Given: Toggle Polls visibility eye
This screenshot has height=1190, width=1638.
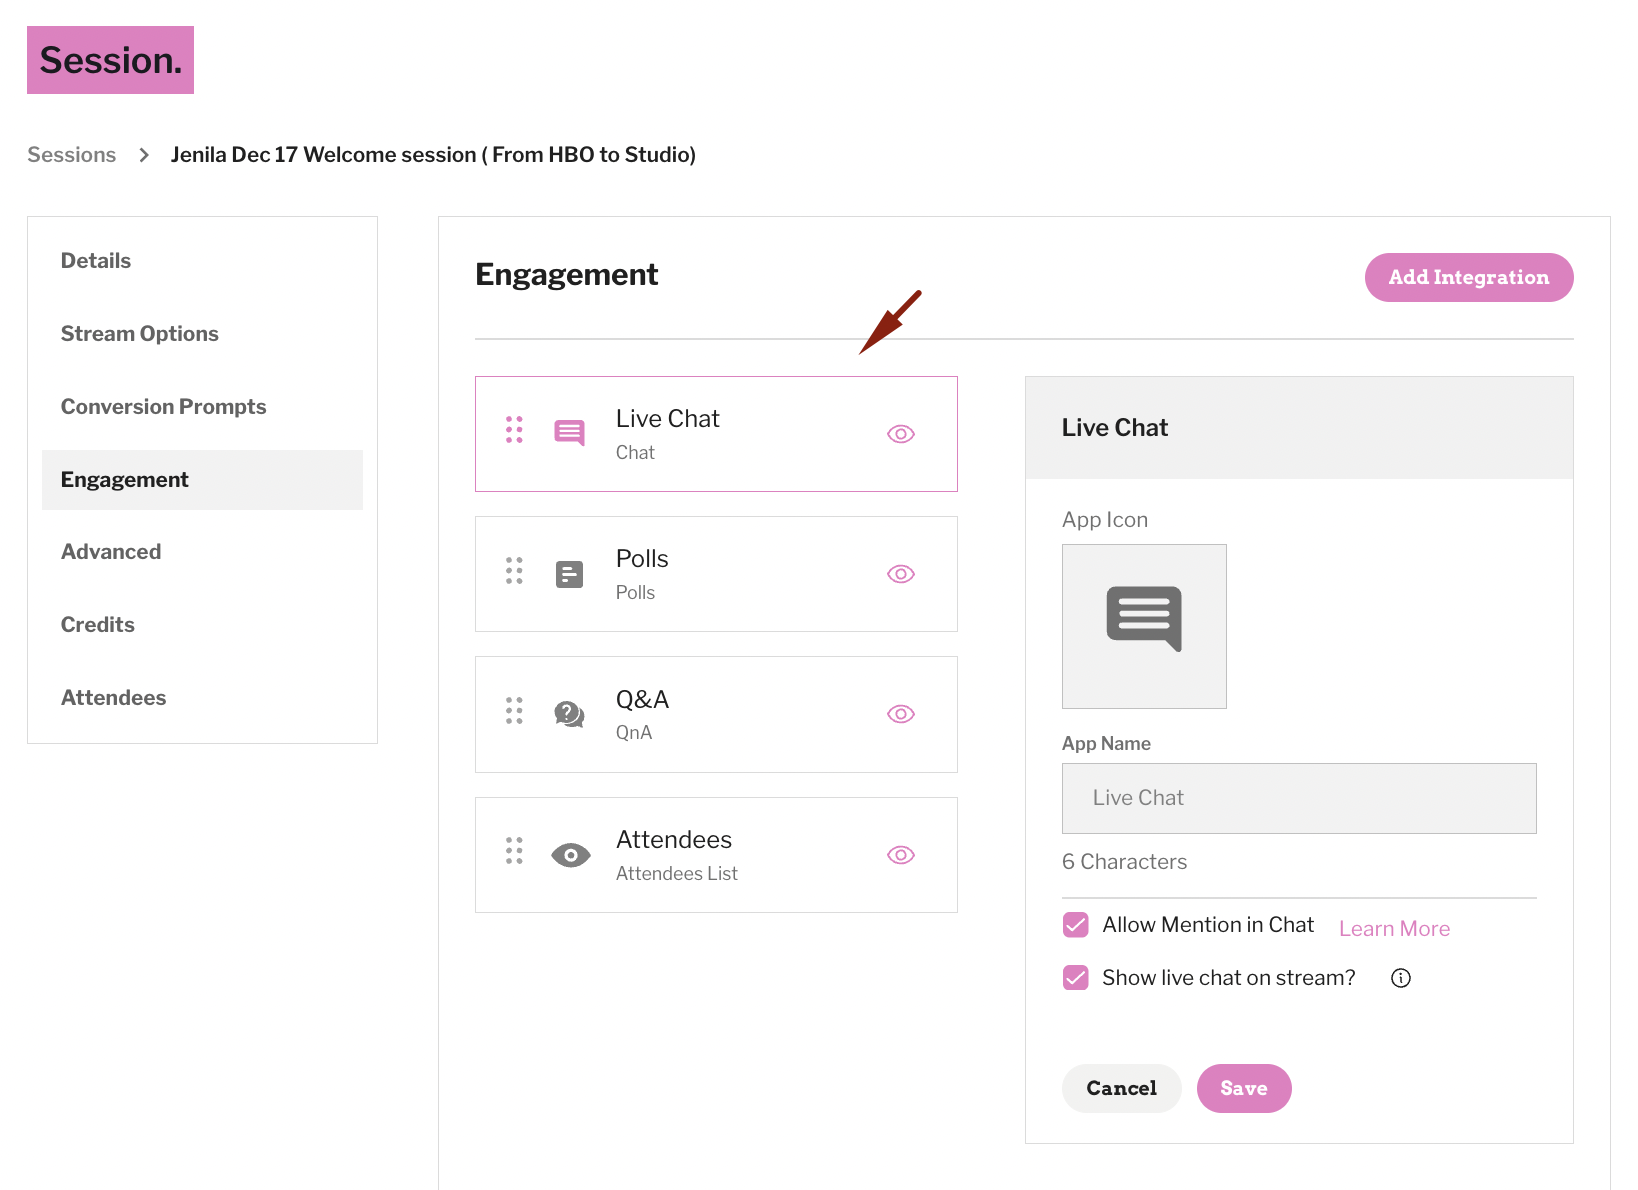Looking at the screenshot, I should (x=901, y=574).
